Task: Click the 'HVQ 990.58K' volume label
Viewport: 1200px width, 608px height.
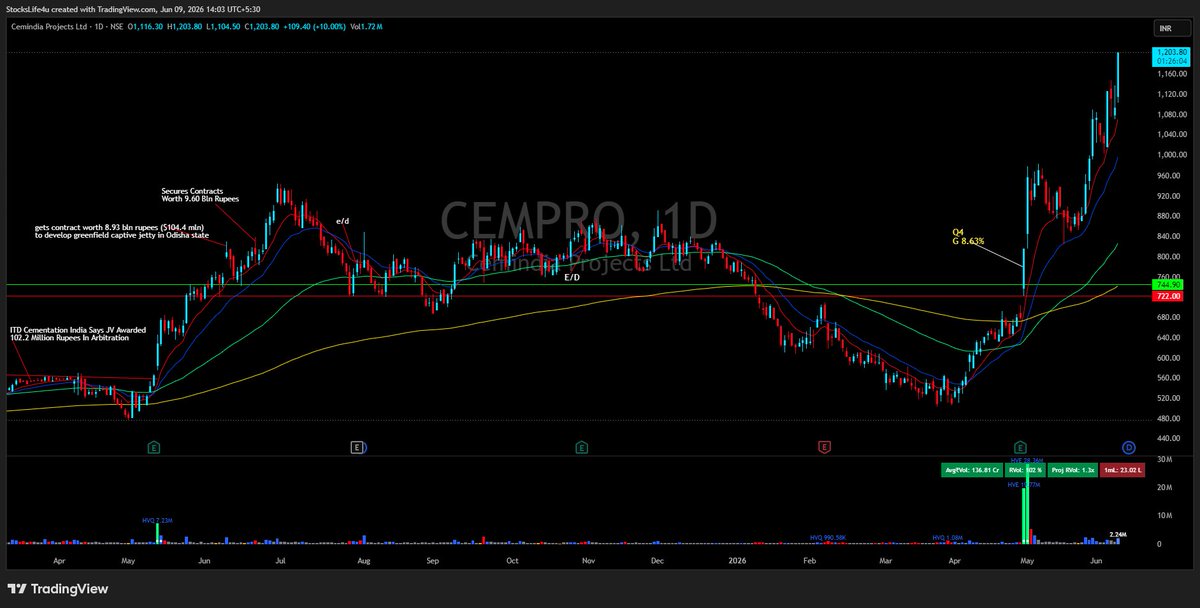Action: tap(829, 537)
